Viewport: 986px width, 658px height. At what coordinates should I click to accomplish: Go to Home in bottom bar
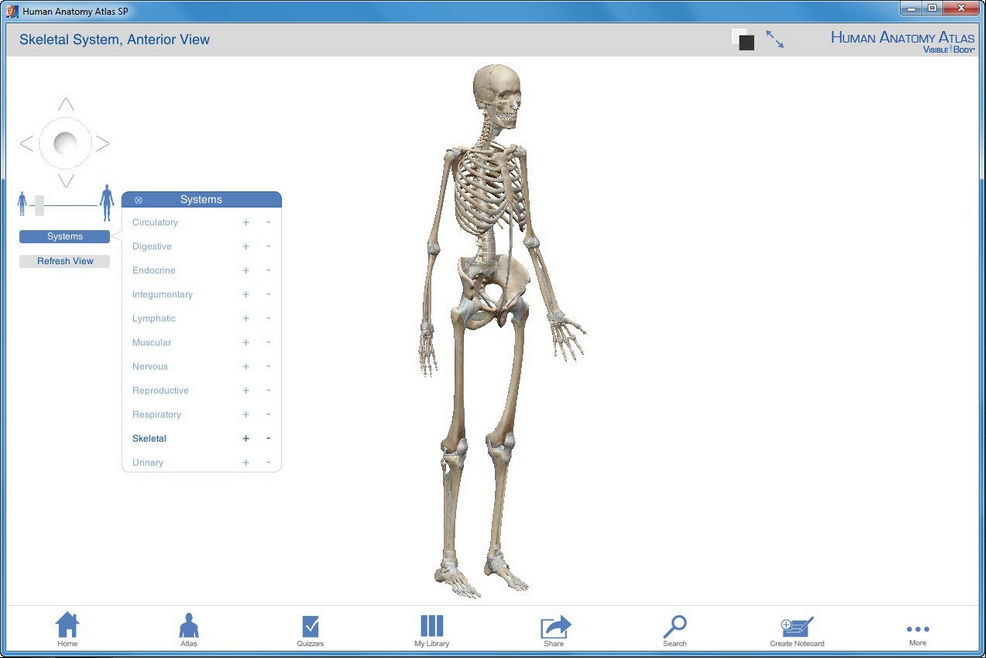click(67, 628)
